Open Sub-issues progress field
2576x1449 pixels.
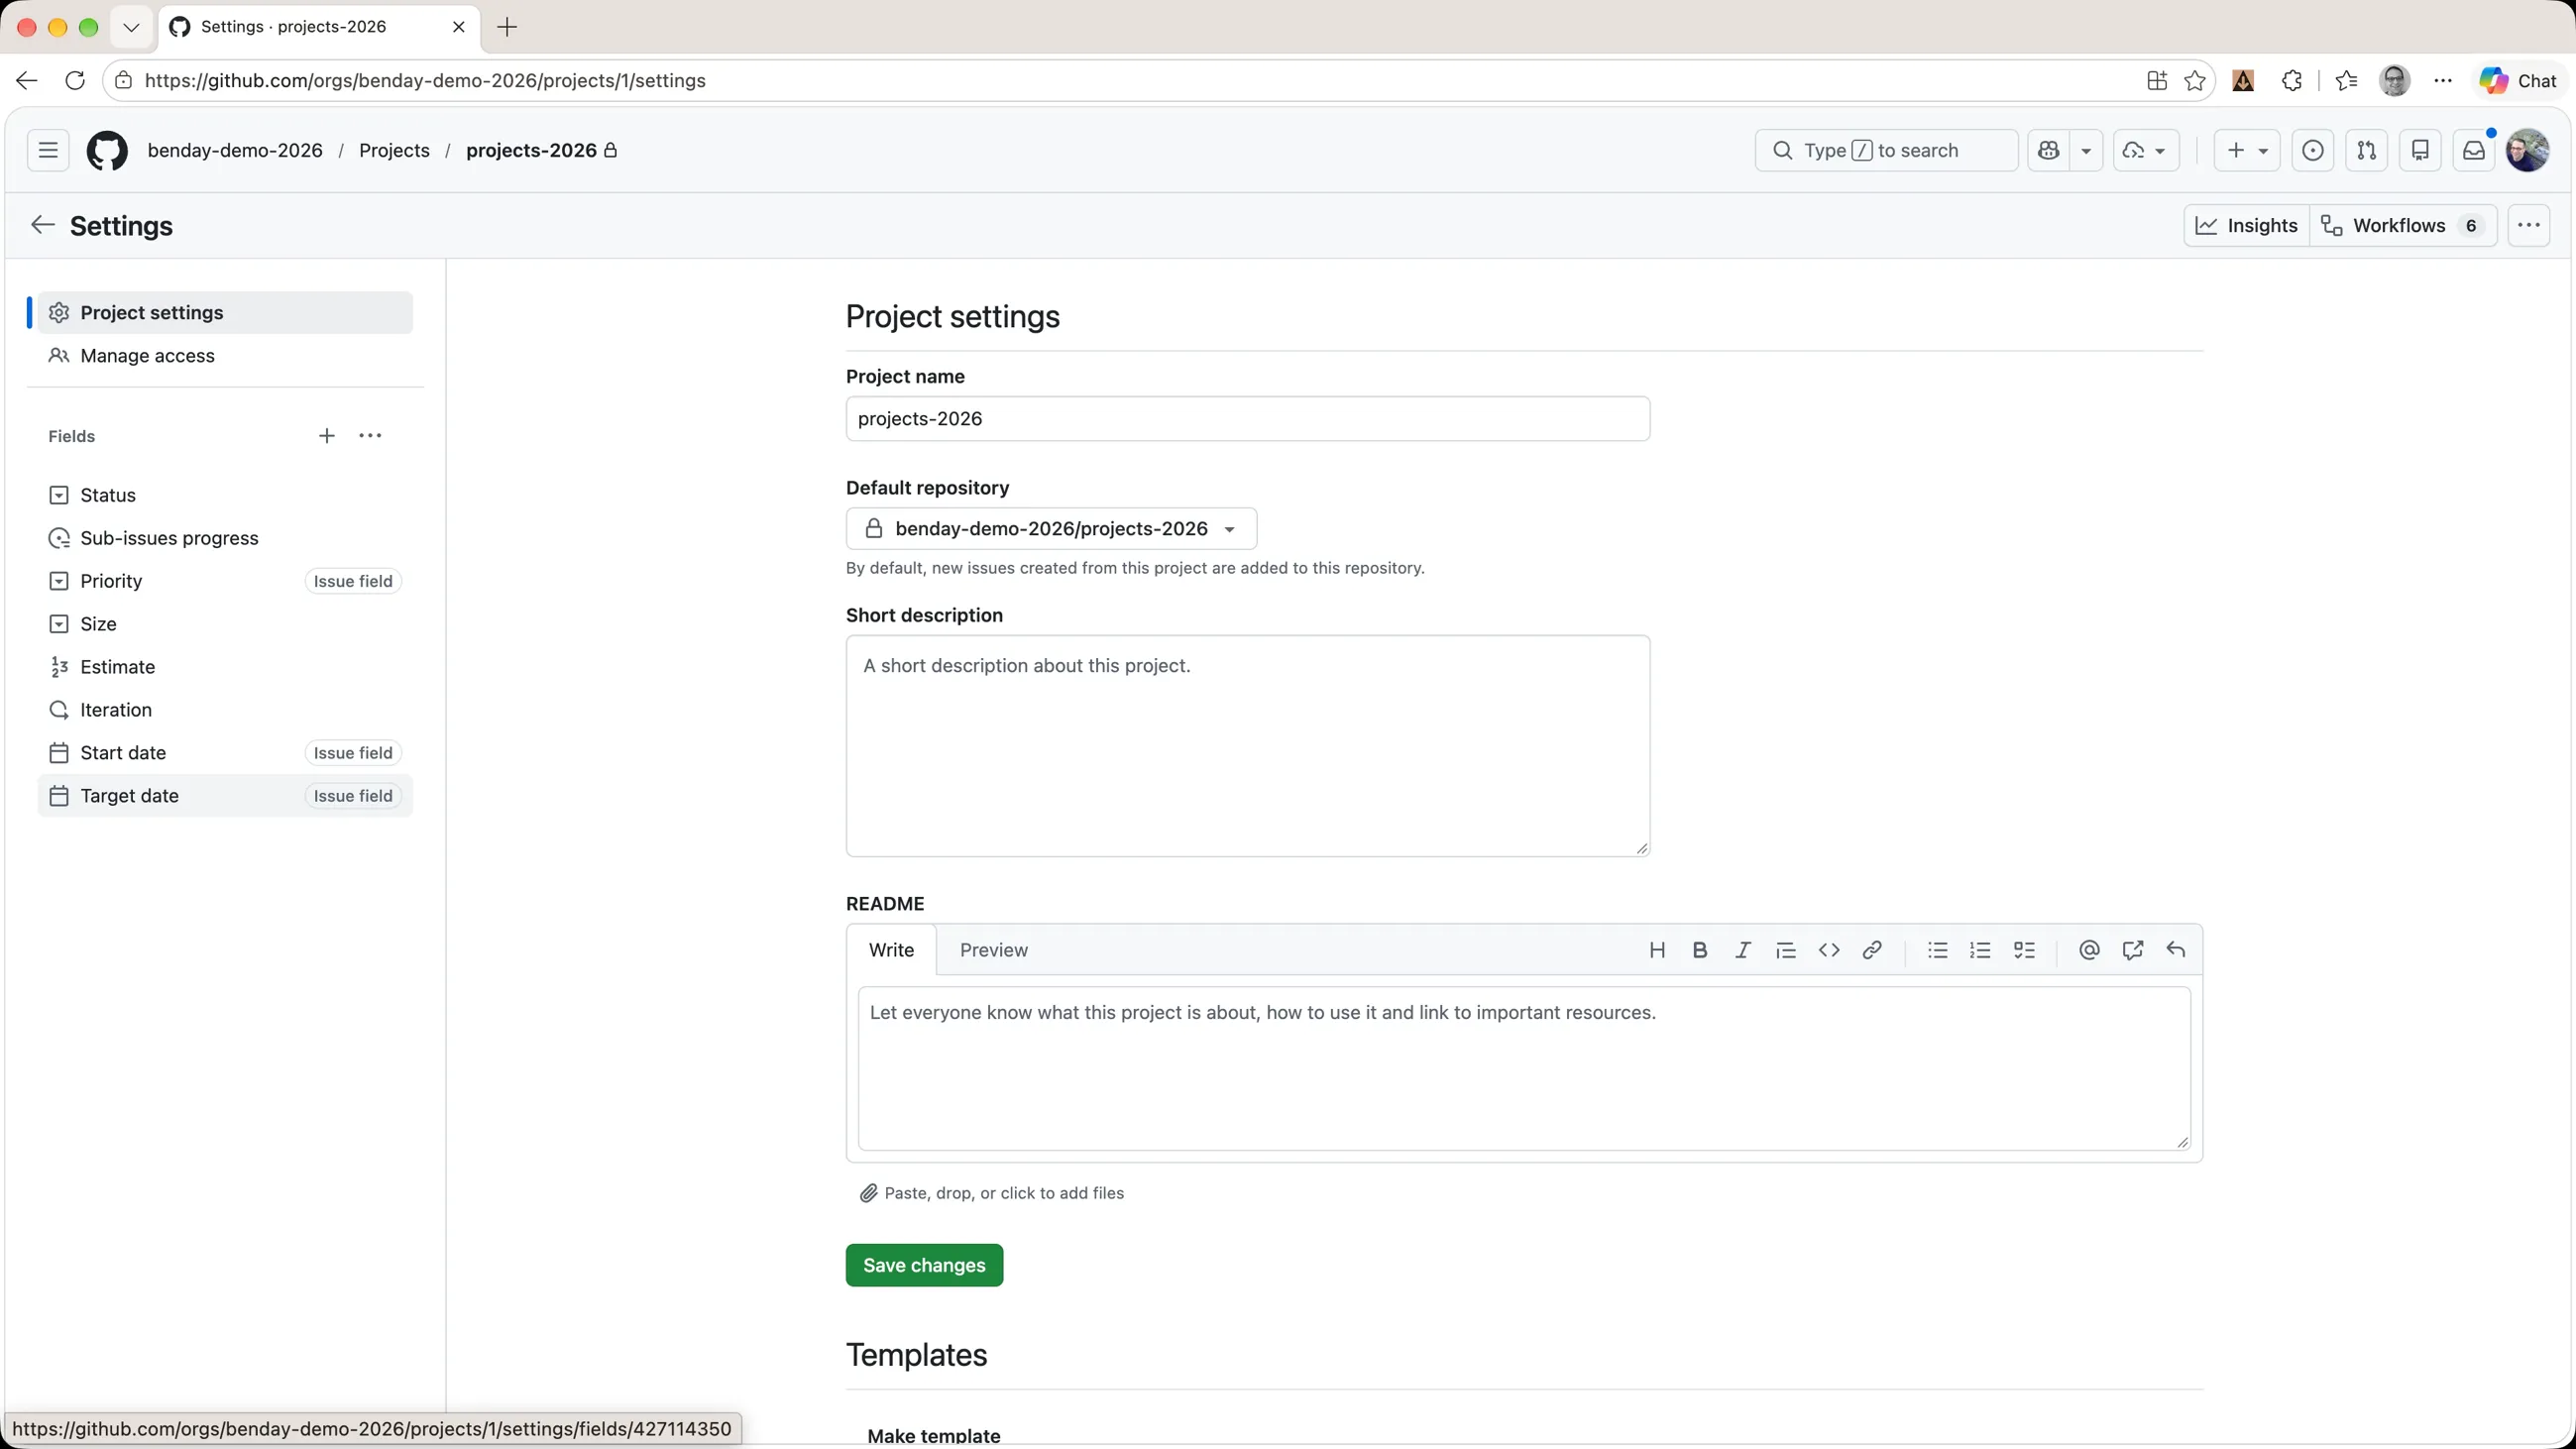tap(225, 538)
